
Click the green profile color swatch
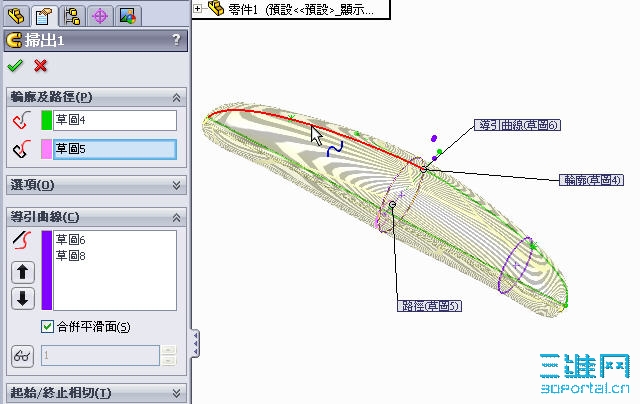coord(47,120)
